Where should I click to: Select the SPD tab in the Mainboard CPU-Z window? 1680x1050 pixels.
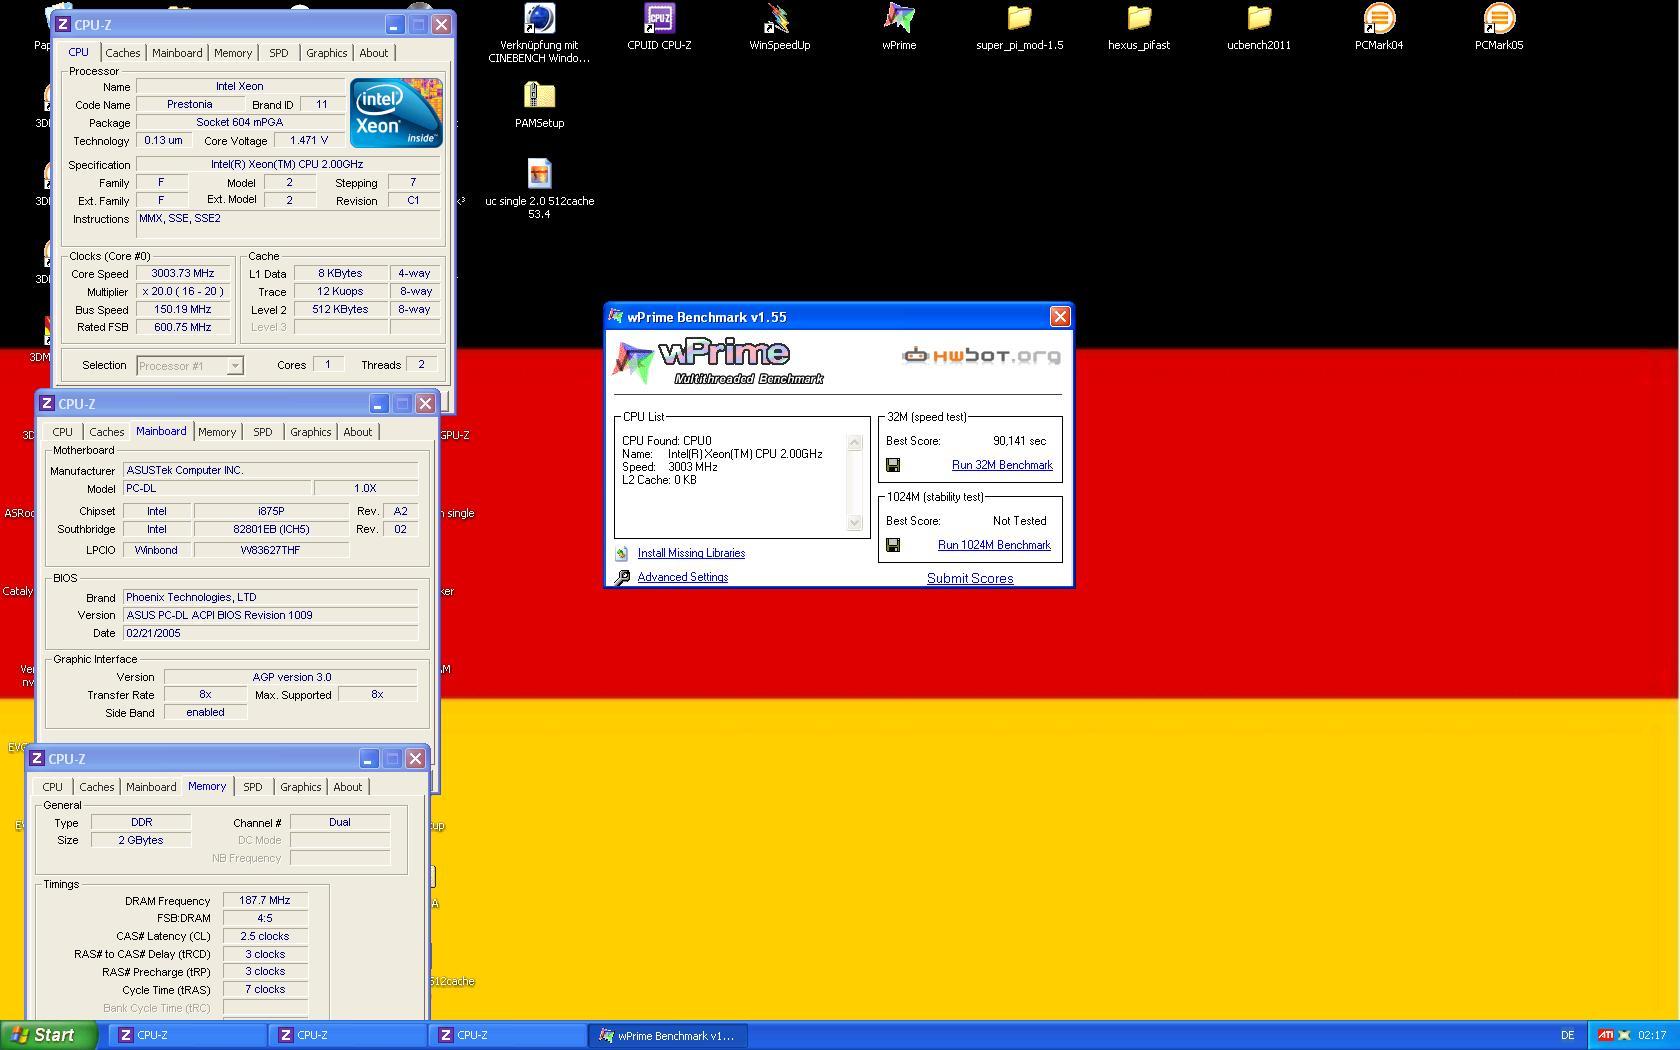tap(263, 432)
